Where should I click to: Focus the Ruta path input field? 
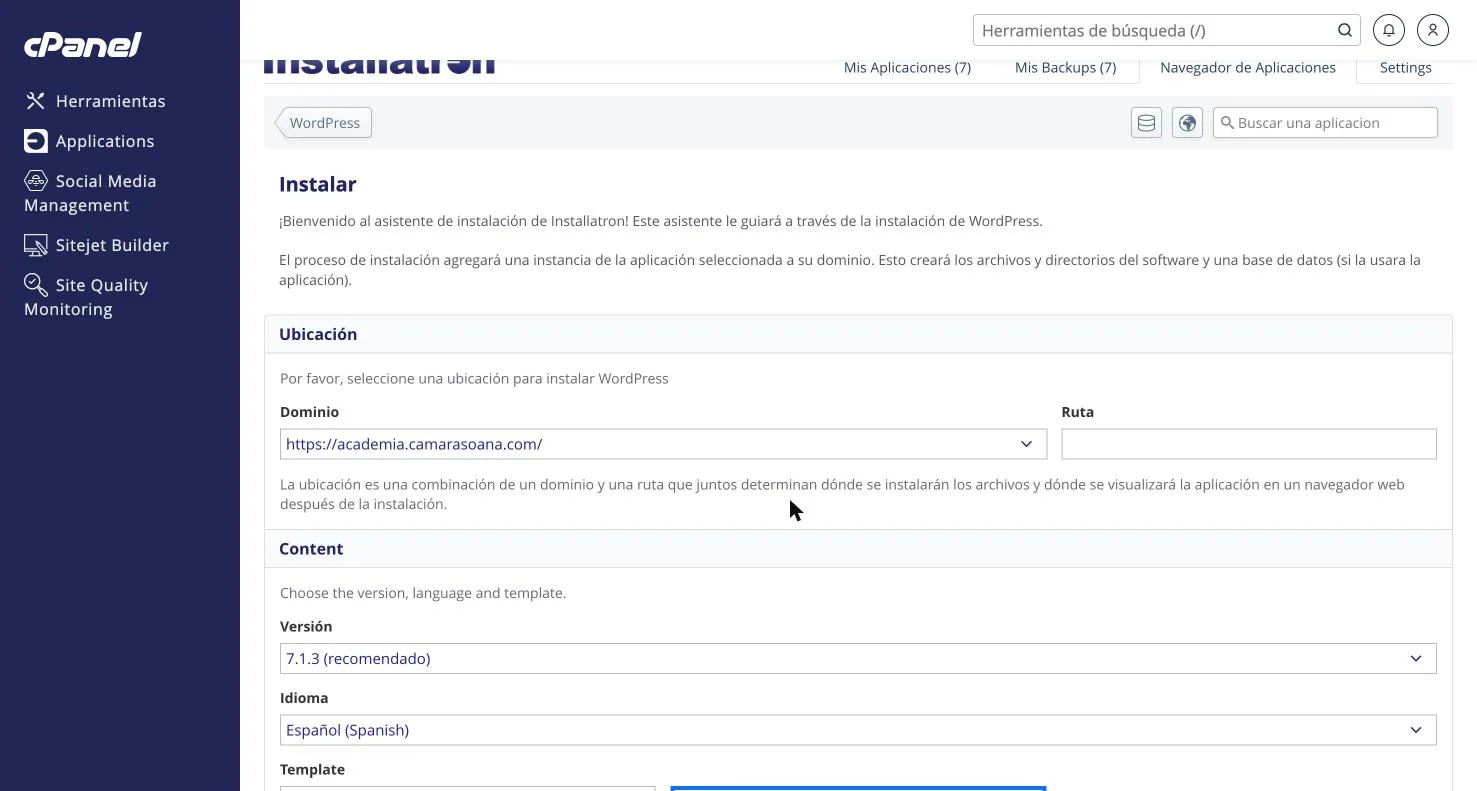coord(1249,444)
